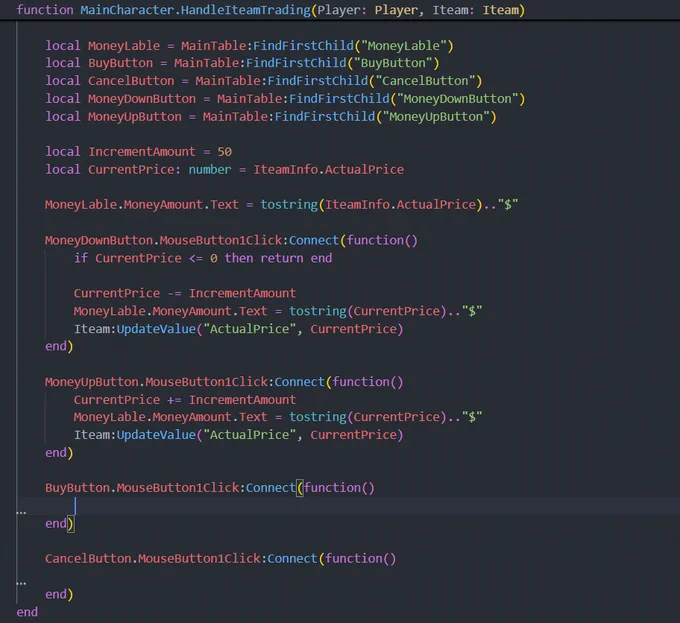Click the BuyButton variable in its local declaration

pos(121,63)
